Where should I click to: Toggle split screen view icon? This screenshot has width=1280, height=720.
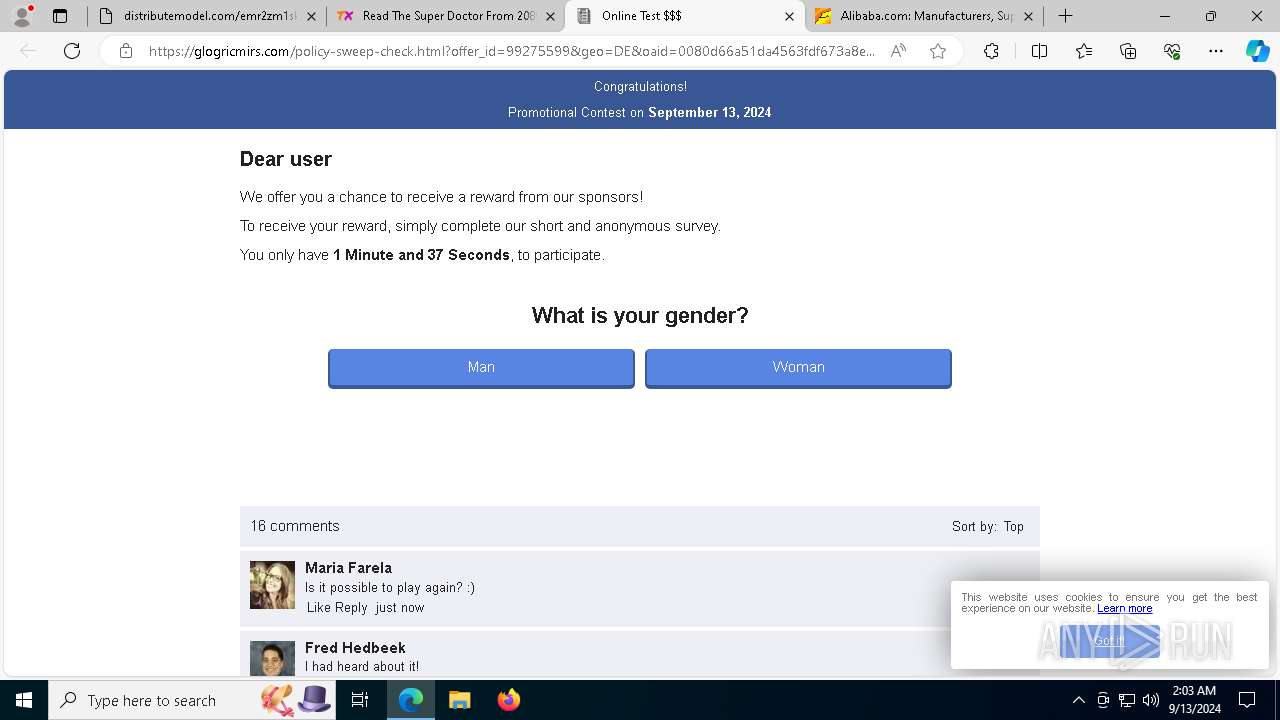point(1039,51)
